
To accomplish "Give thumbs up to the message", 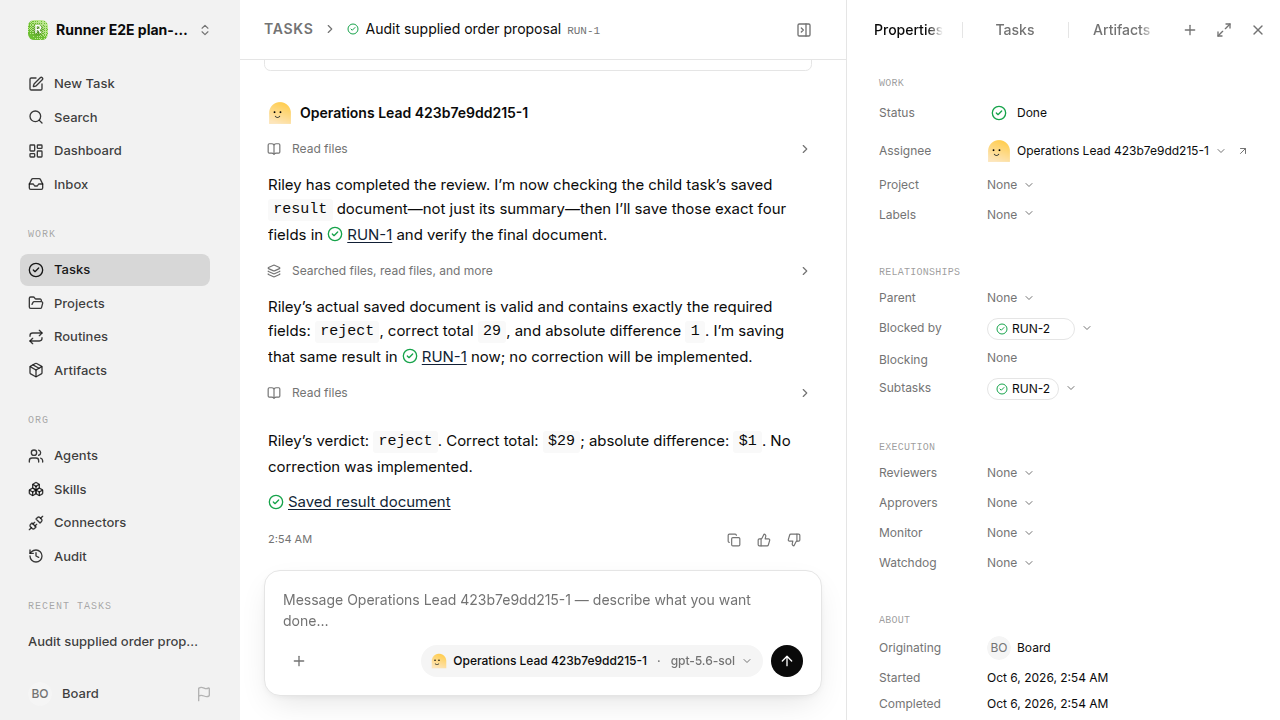I will (x=764, y=540).
